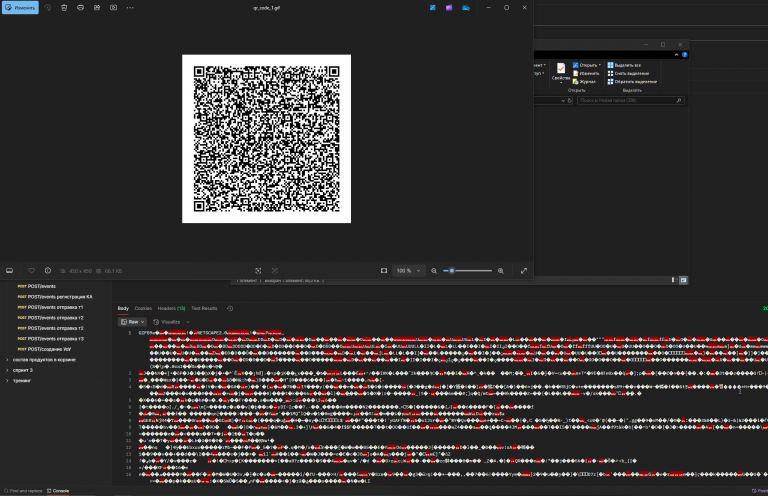Switch to the Test Results tab
The height and width of the screenshot is (496, 768).
point(204,308)
